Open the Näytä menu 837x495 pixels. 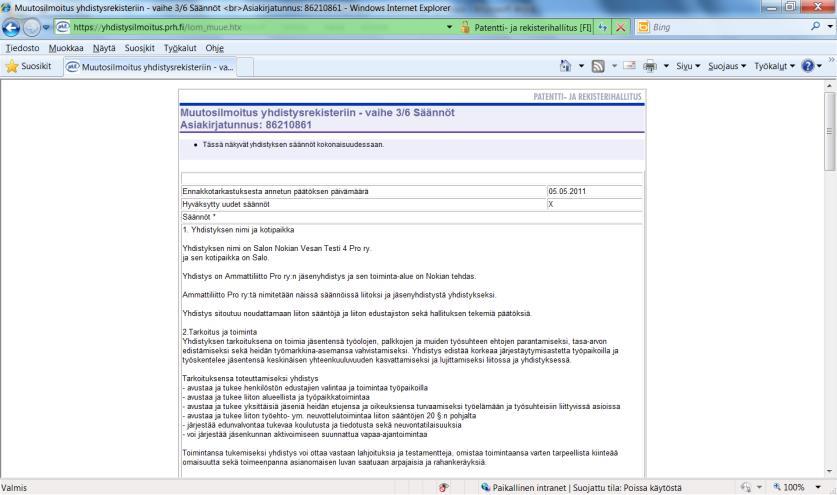point(104,48)
